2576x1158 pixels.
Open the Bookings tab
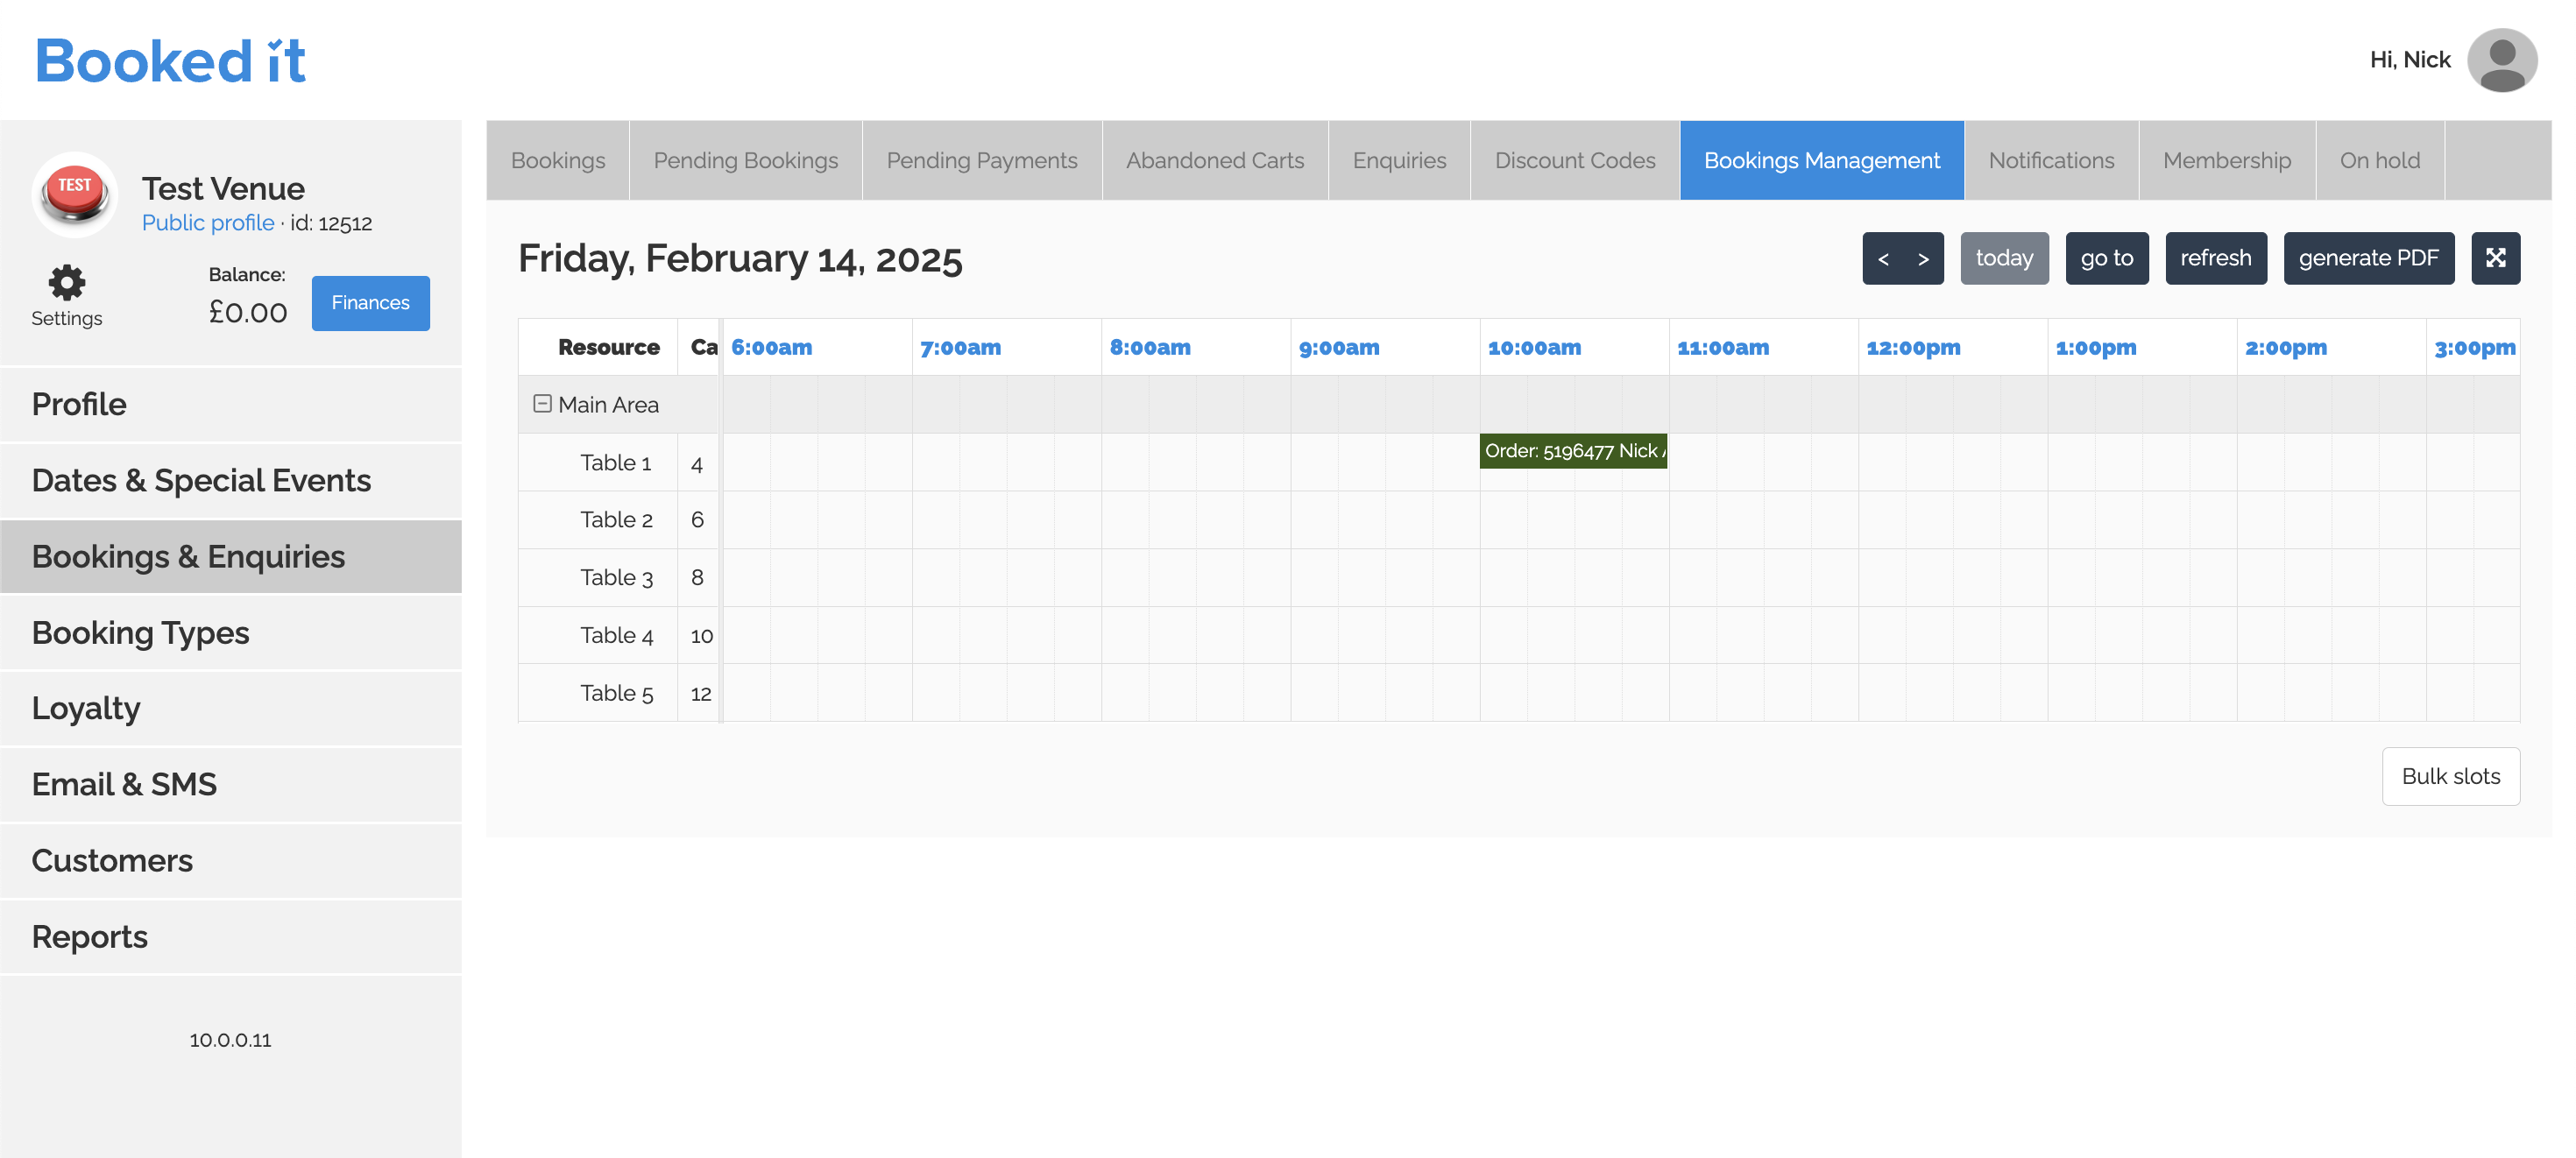coord(557,161)
